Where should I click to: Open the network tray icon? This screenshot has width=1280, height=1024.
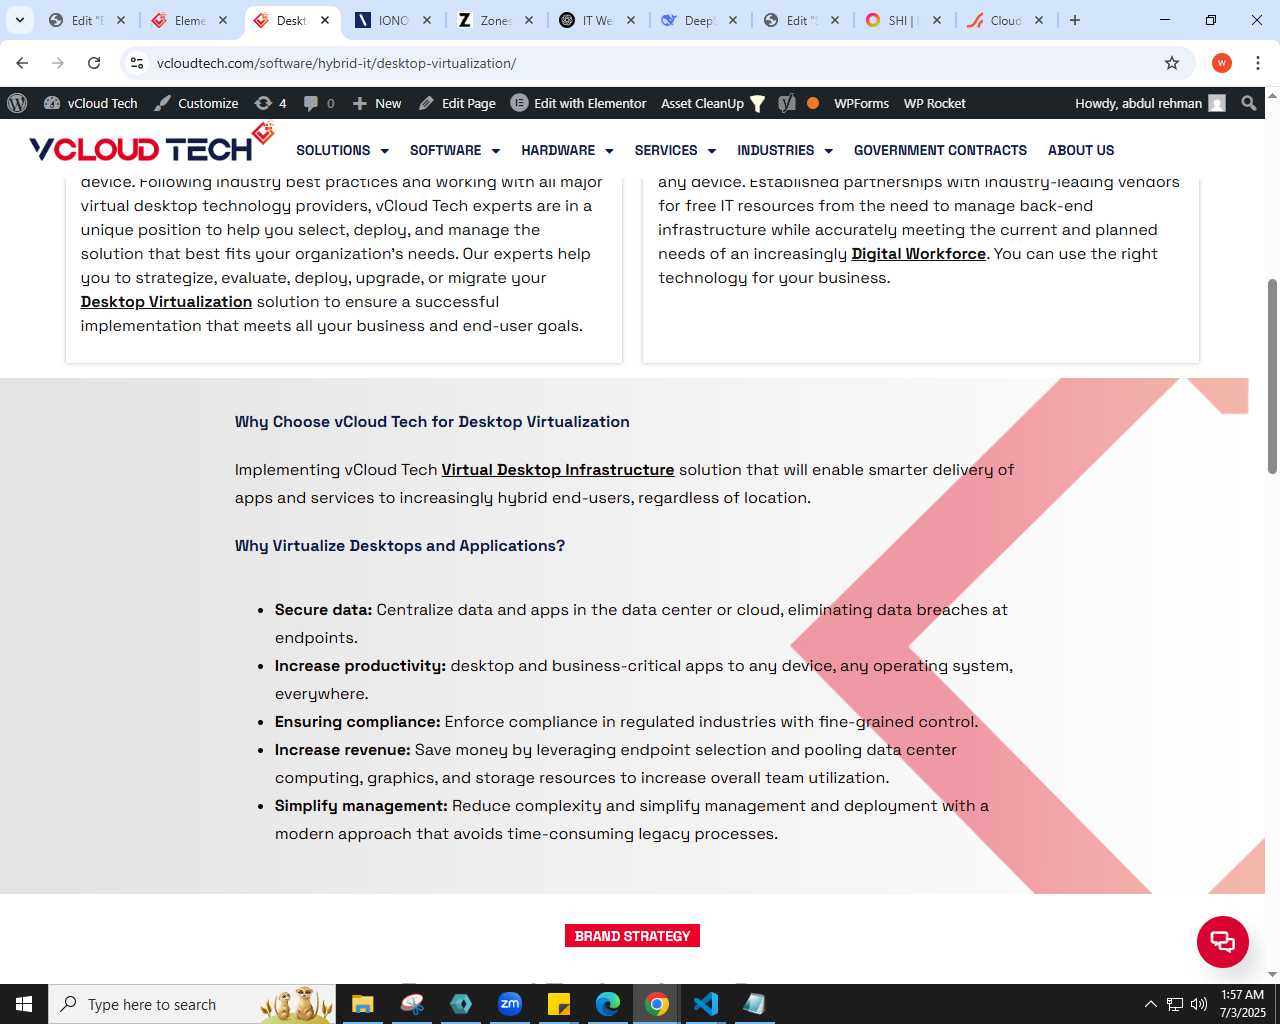[x=1175, y=1004]
